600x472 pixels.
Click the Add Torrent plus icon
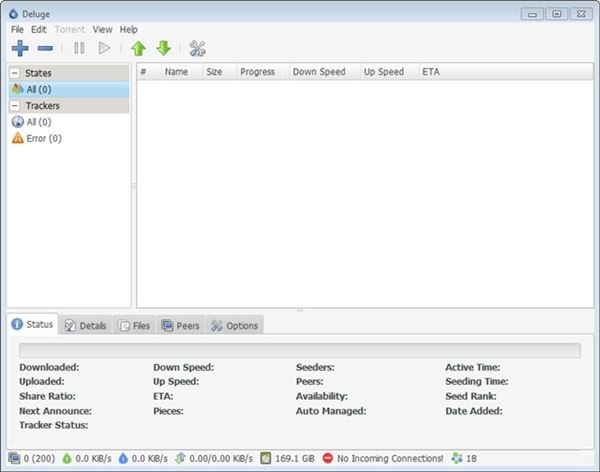tap(19, 48)
